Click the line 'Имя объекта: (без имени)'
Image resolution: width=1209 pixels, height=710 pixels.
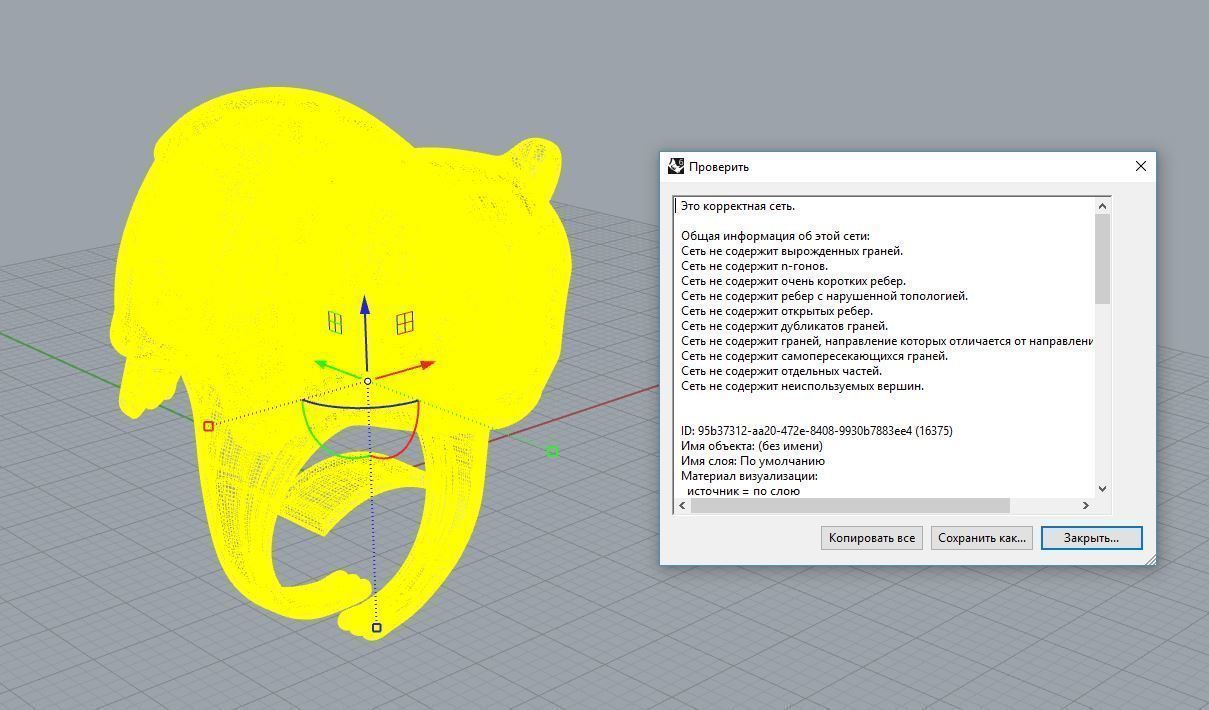click(x=751, y=446)
